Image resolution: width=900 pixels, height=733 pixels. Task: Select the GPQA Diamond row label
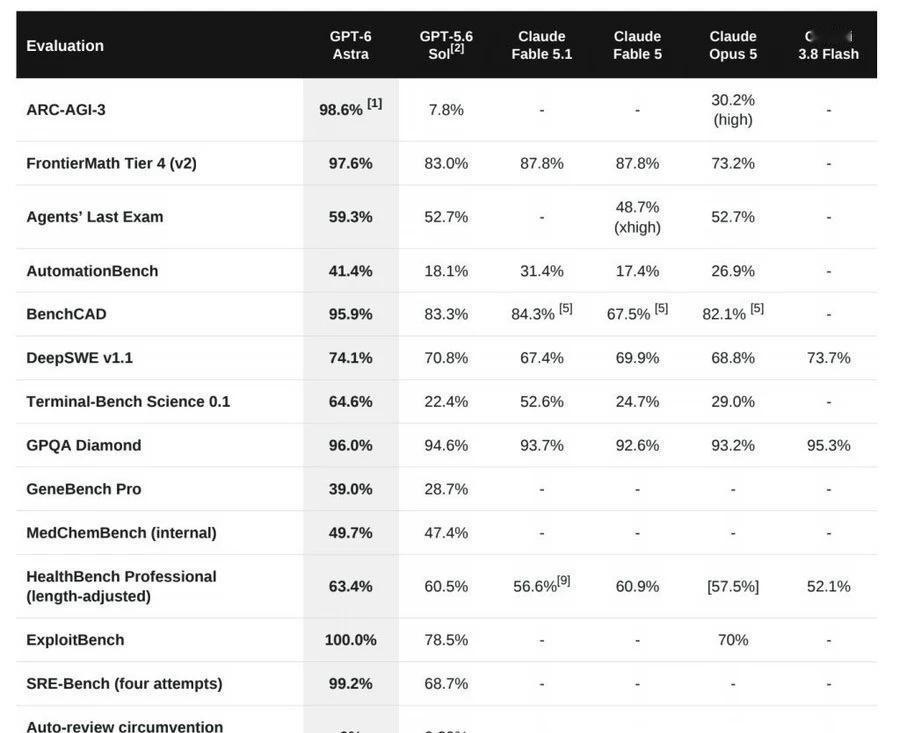pyautogui.click(x=84, y=445)
